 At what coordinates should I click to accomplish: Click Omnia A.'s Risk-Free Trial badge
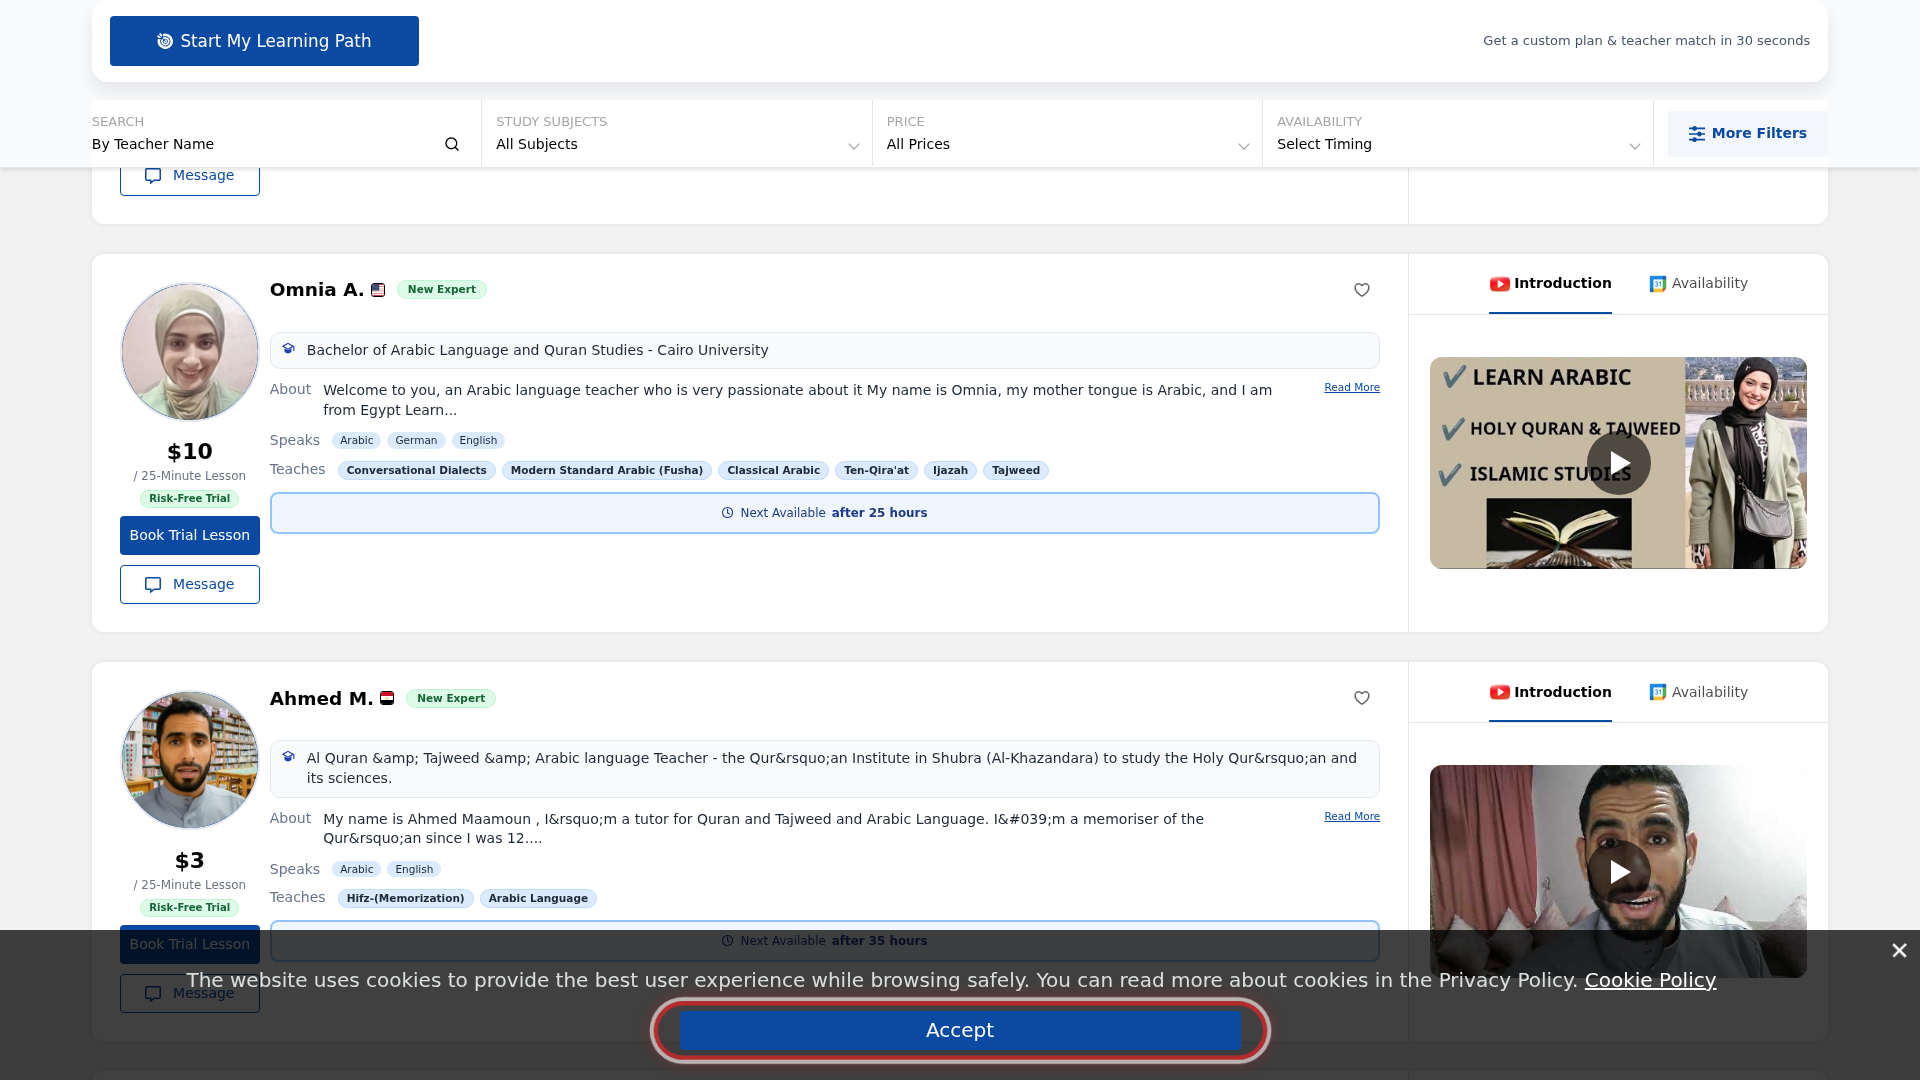[190, 499]
